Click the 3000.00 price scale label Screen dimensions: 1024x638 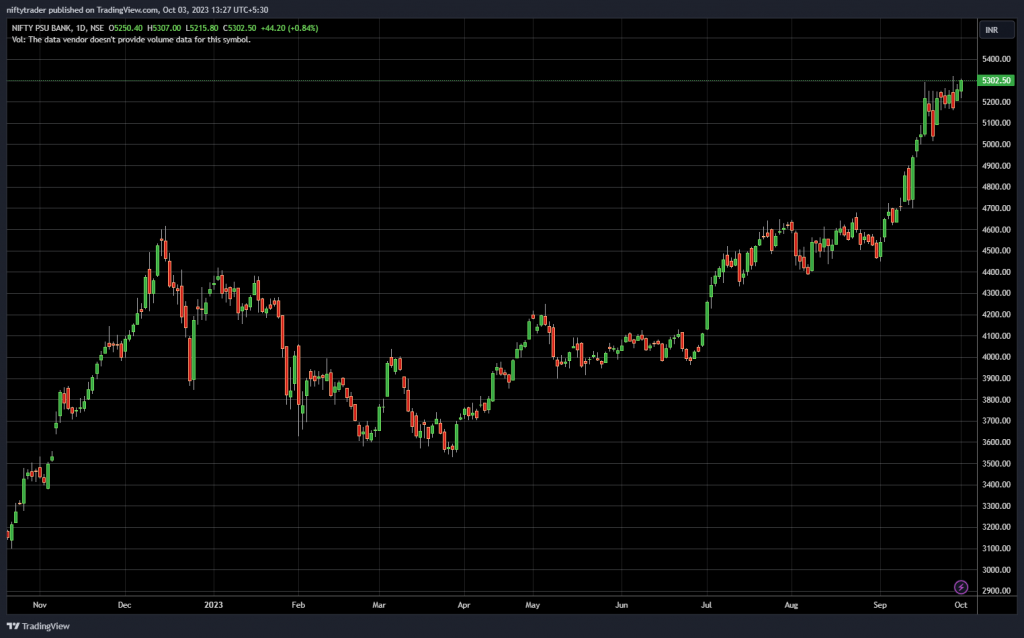(x=996, y=570)
